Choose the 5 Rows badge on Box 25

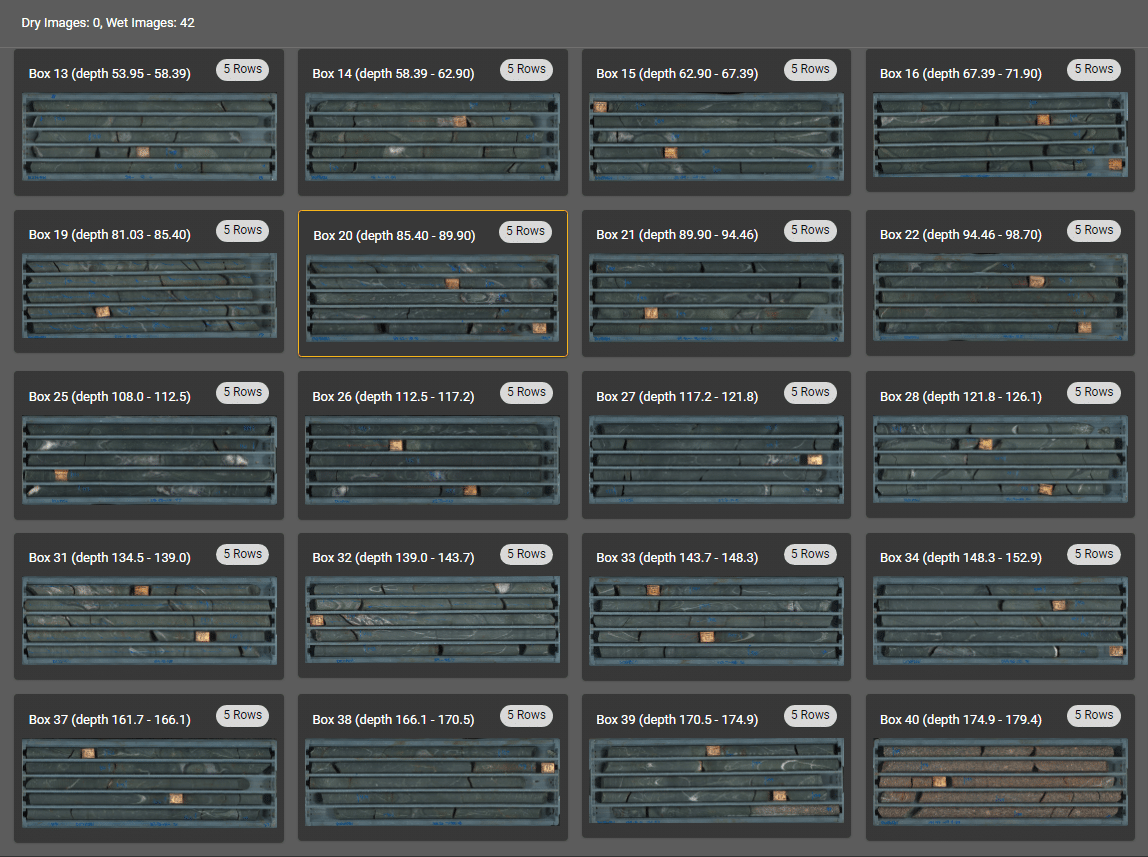(243, 392)
